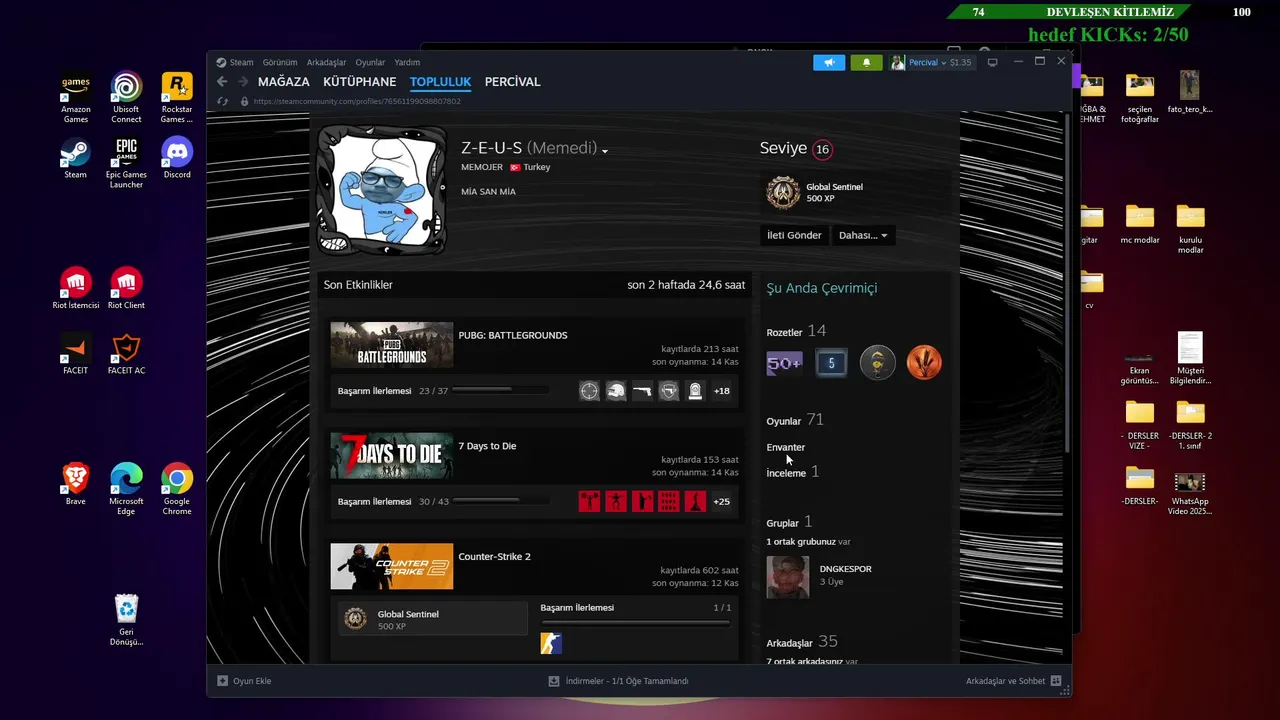Open the golden figure profile badge

[878, 363]
